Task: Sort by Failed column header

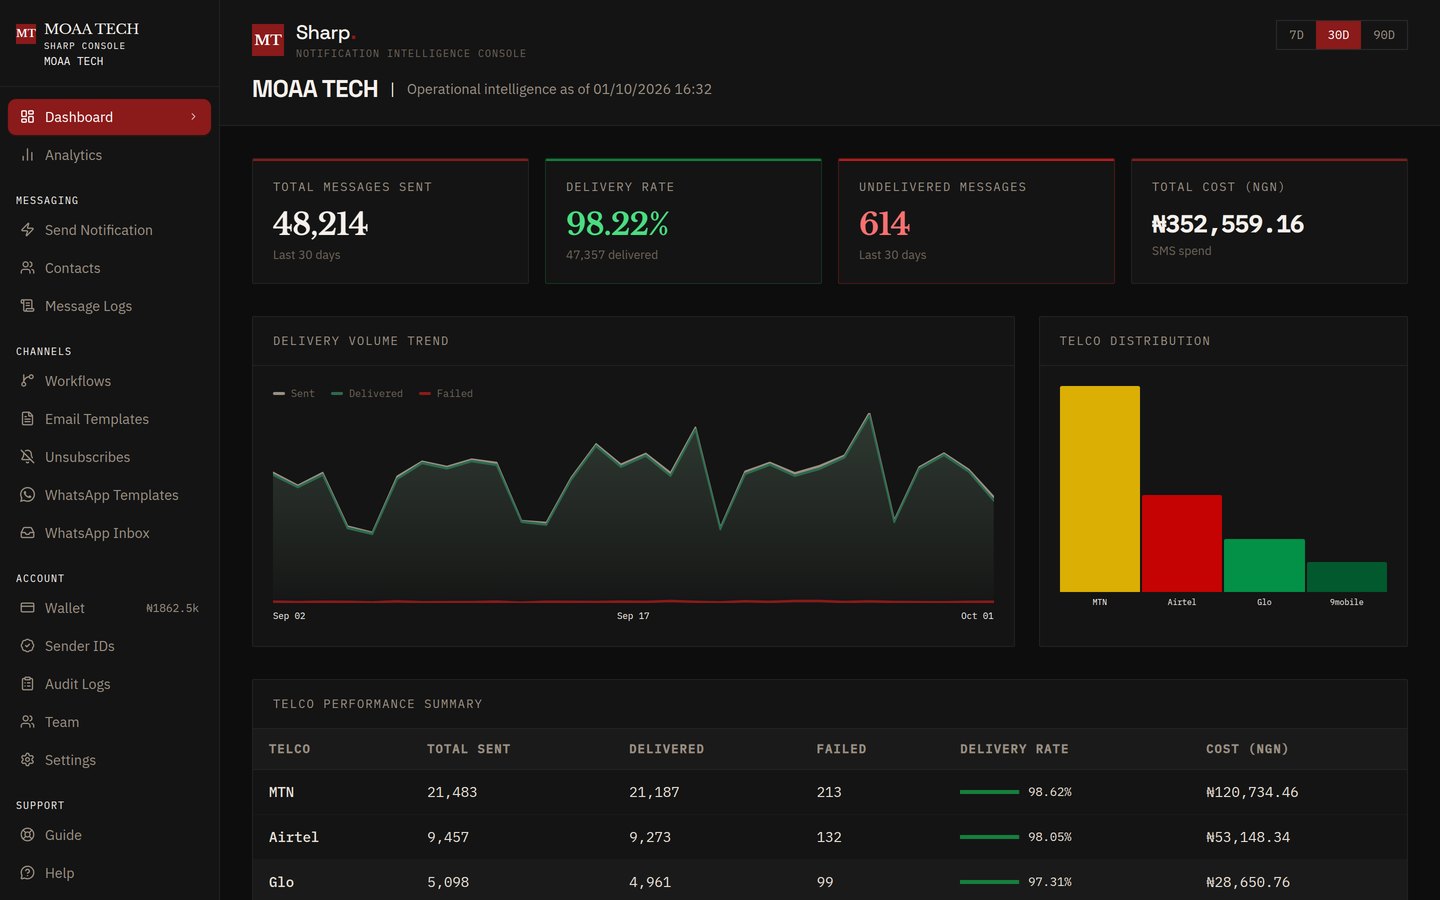Action: 841,749
